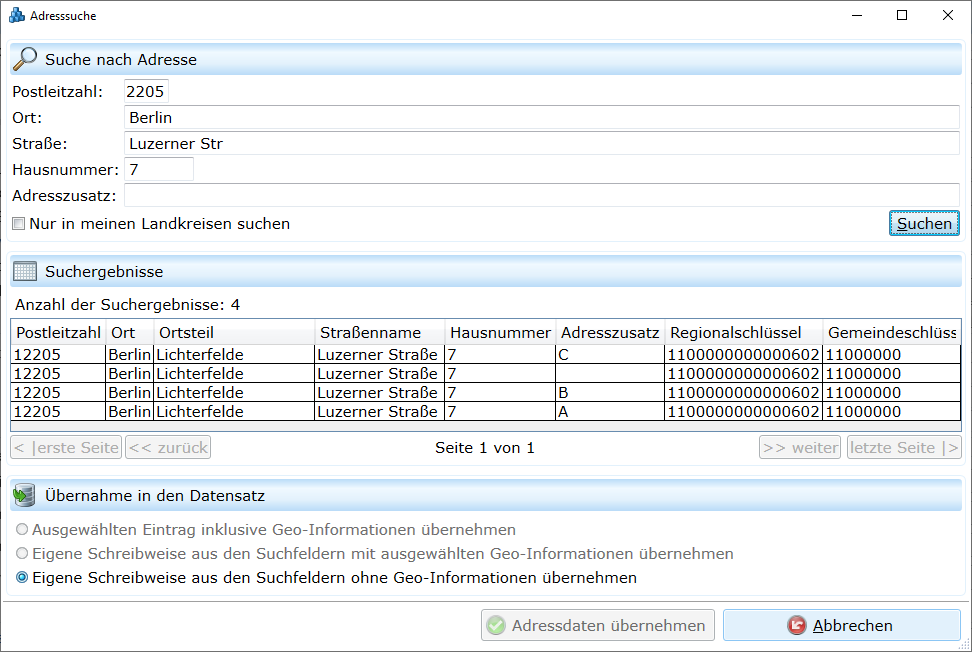This screenshot has width=972, height=652.
Task: Click the Suchergebnisse table grid icon
Action: (25, 271)
